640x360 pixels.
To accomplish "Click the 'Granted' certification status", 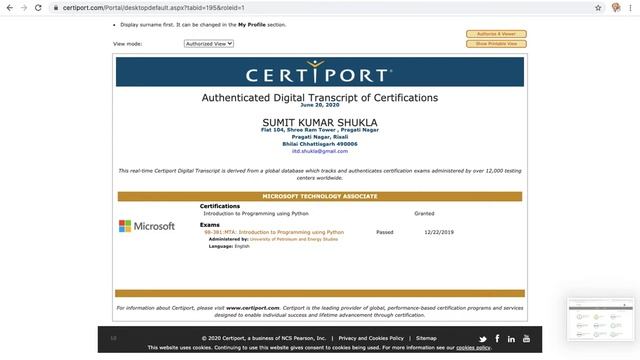I will (x=424, y=213).
